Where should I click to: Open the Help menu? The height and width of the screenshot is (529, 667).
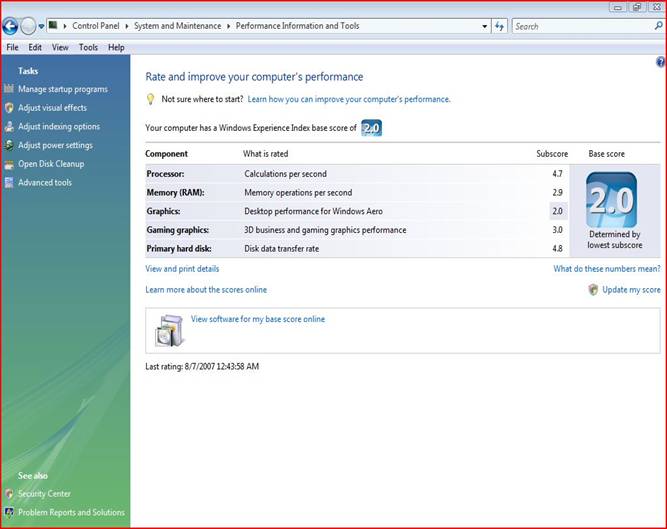116,47
